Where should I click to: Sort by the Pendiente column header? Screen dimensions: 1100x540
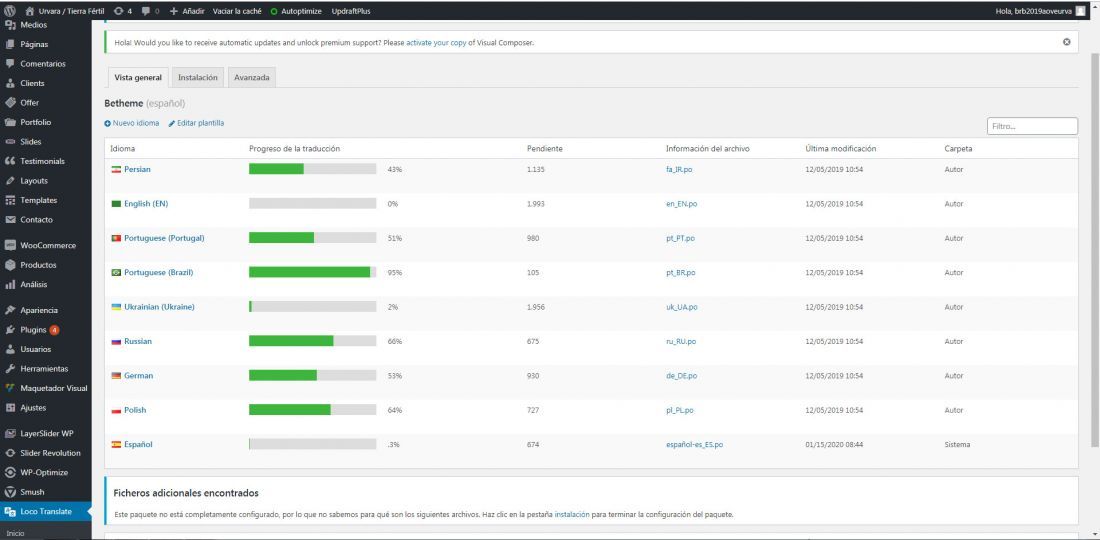coord(544,149)
